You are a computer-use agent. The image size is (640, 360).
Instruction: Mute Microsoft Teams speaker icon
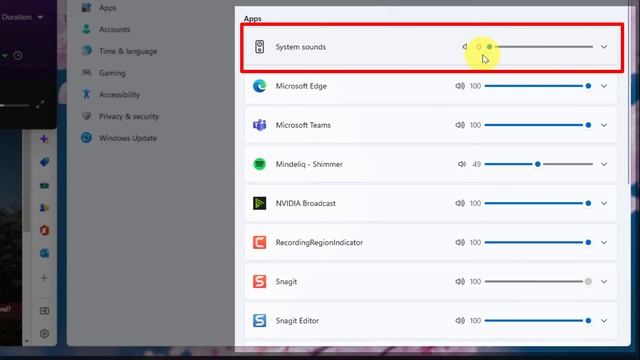point(460,125)
